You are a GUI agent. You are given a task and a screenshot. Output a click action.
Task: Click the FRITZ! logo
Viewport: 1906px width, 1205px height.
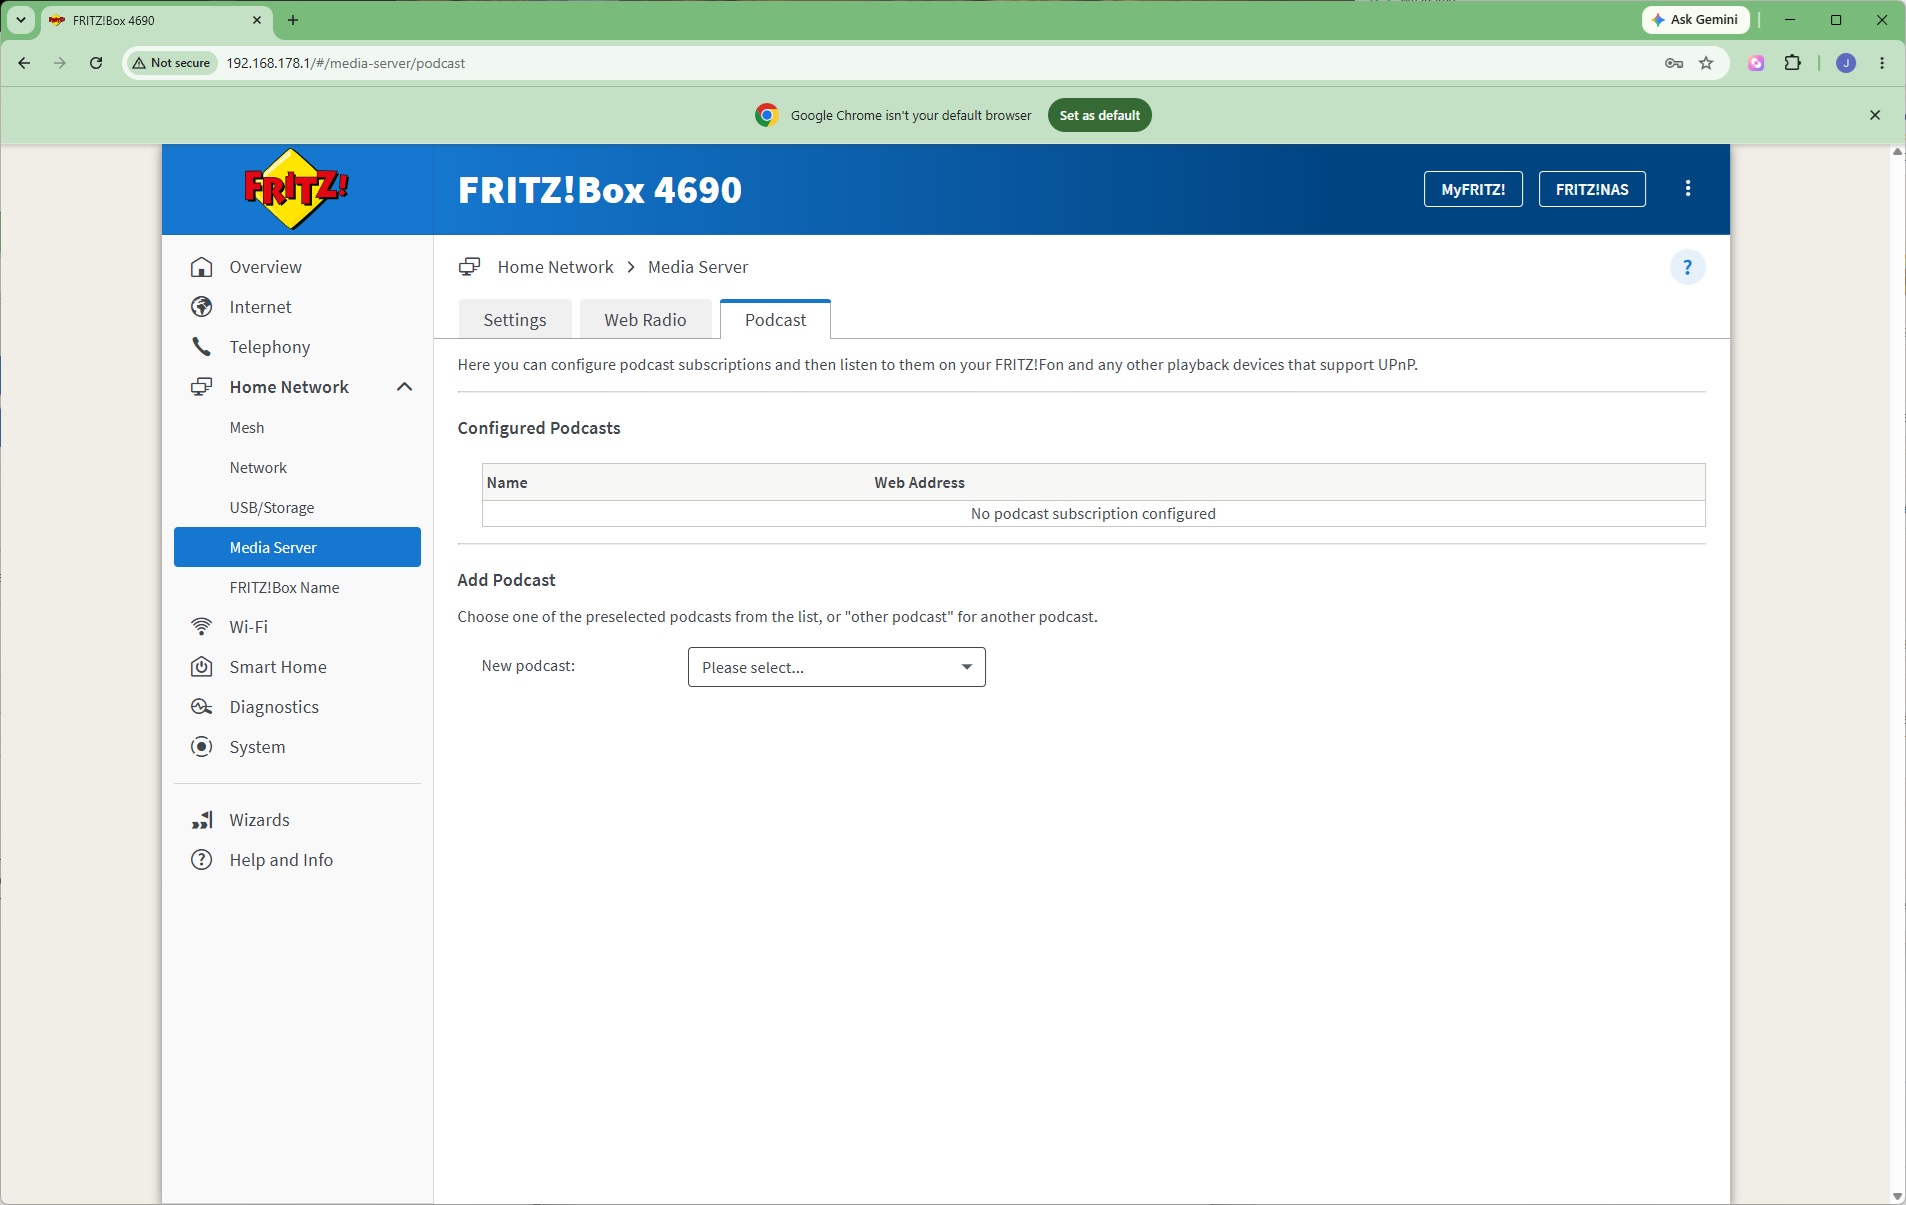[x=296, y=189]
